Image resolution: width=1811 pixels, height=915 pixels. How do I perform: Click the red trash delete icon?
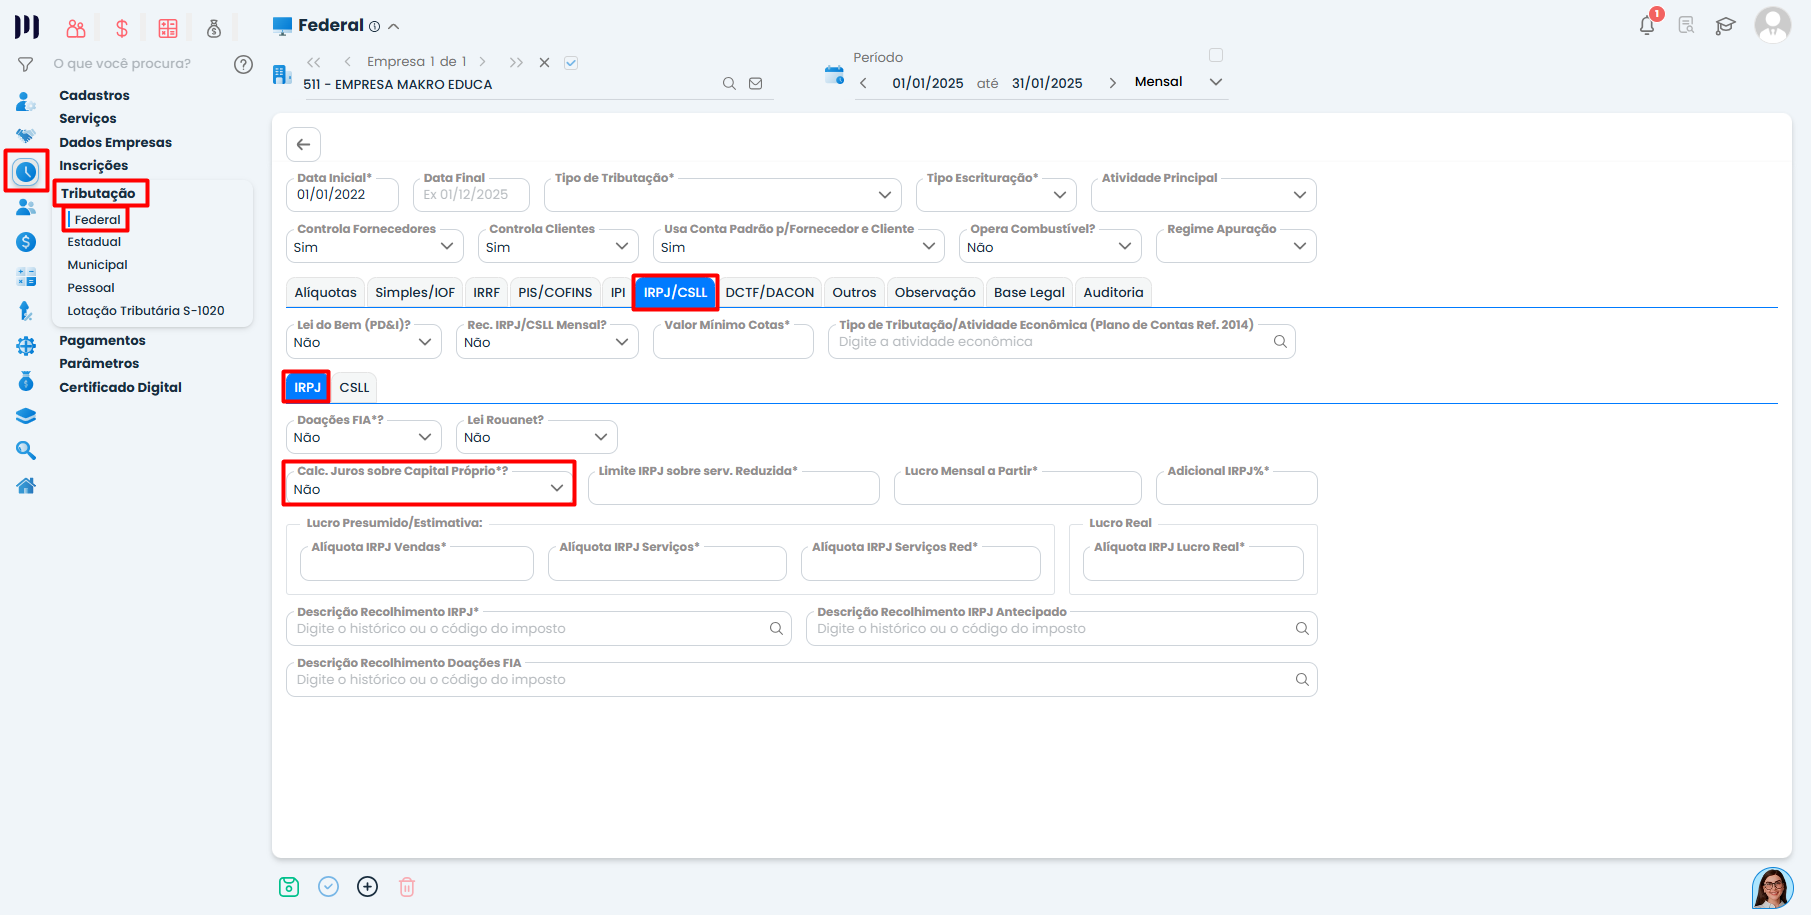pyautogui.click(x=407, y=887)
